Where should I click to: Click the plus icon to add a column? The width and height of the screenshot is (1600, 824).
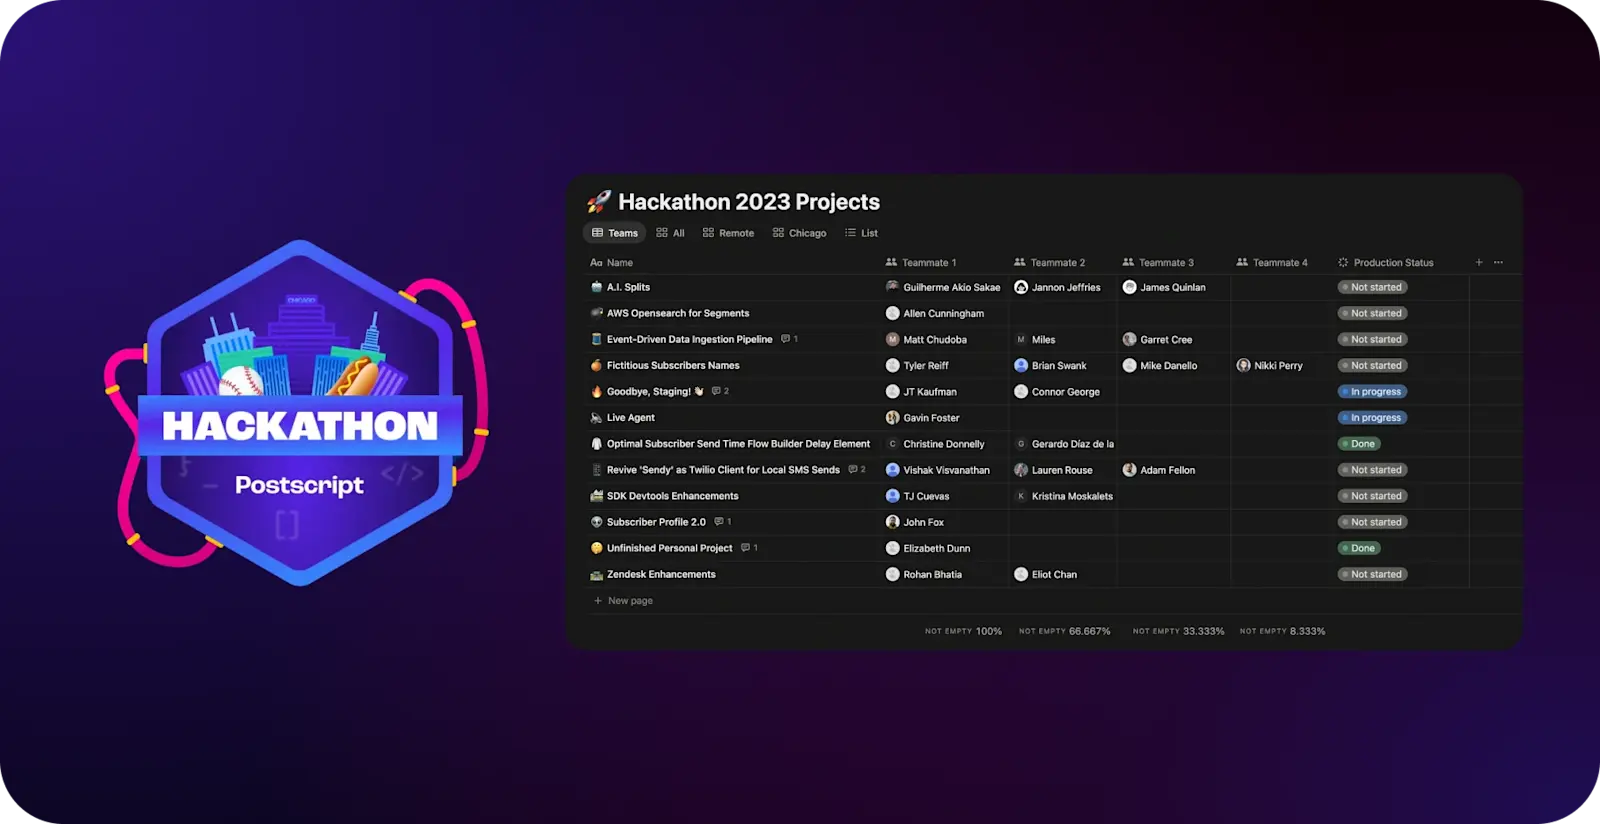1479,262
